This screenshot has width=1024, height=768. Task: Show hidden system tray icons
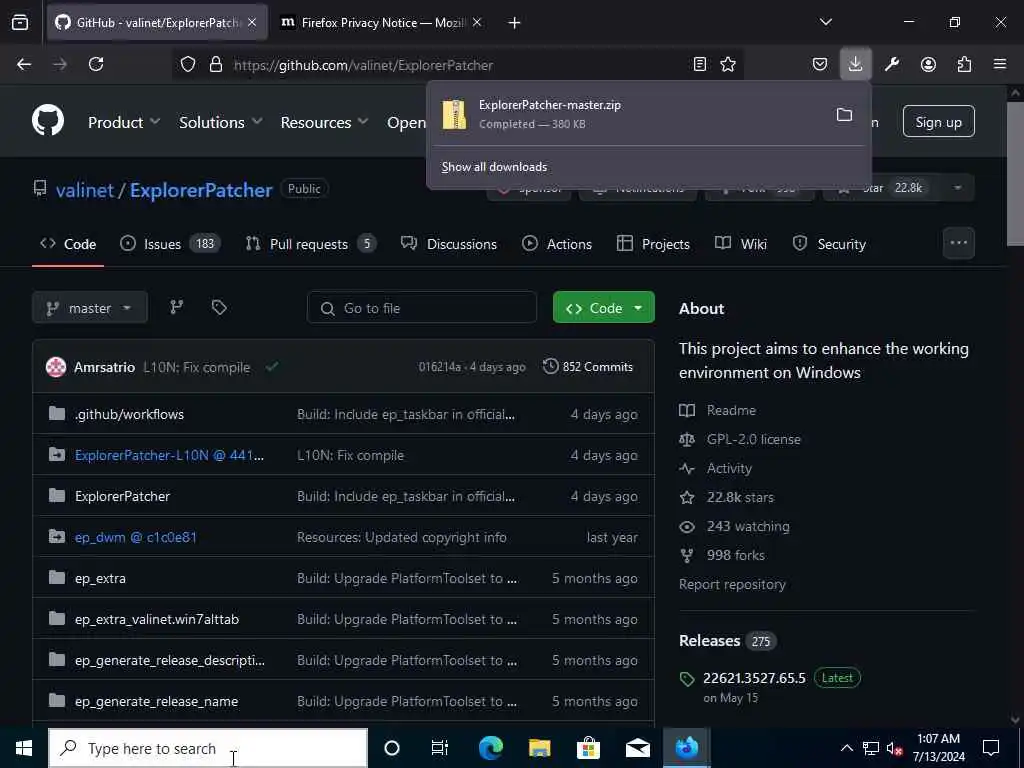tap(846, 748)
